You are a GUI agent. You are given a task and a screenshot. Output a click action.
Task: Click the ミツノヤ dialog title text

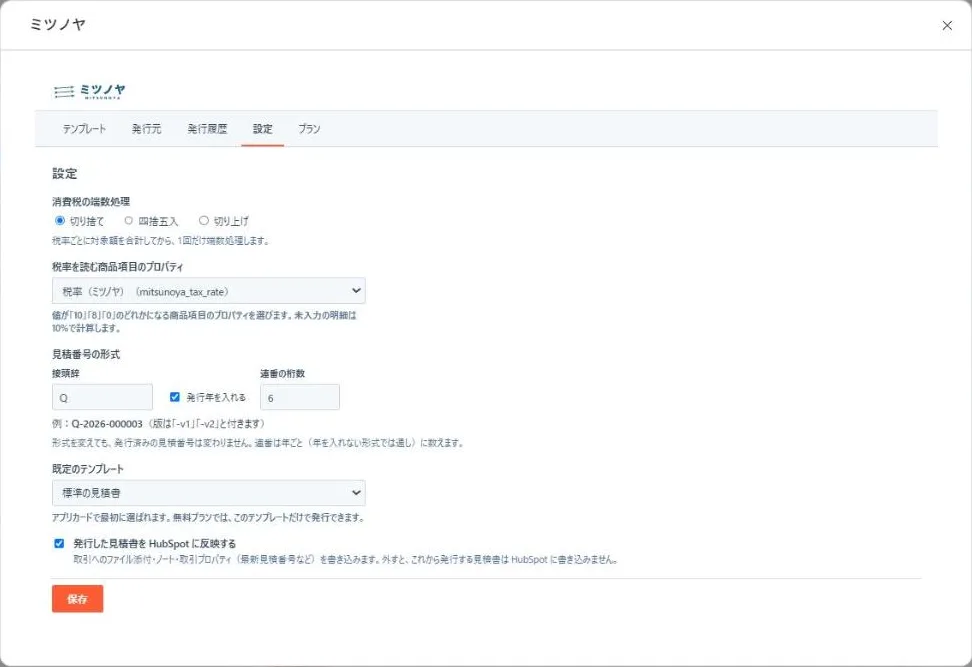click(58, 24)
